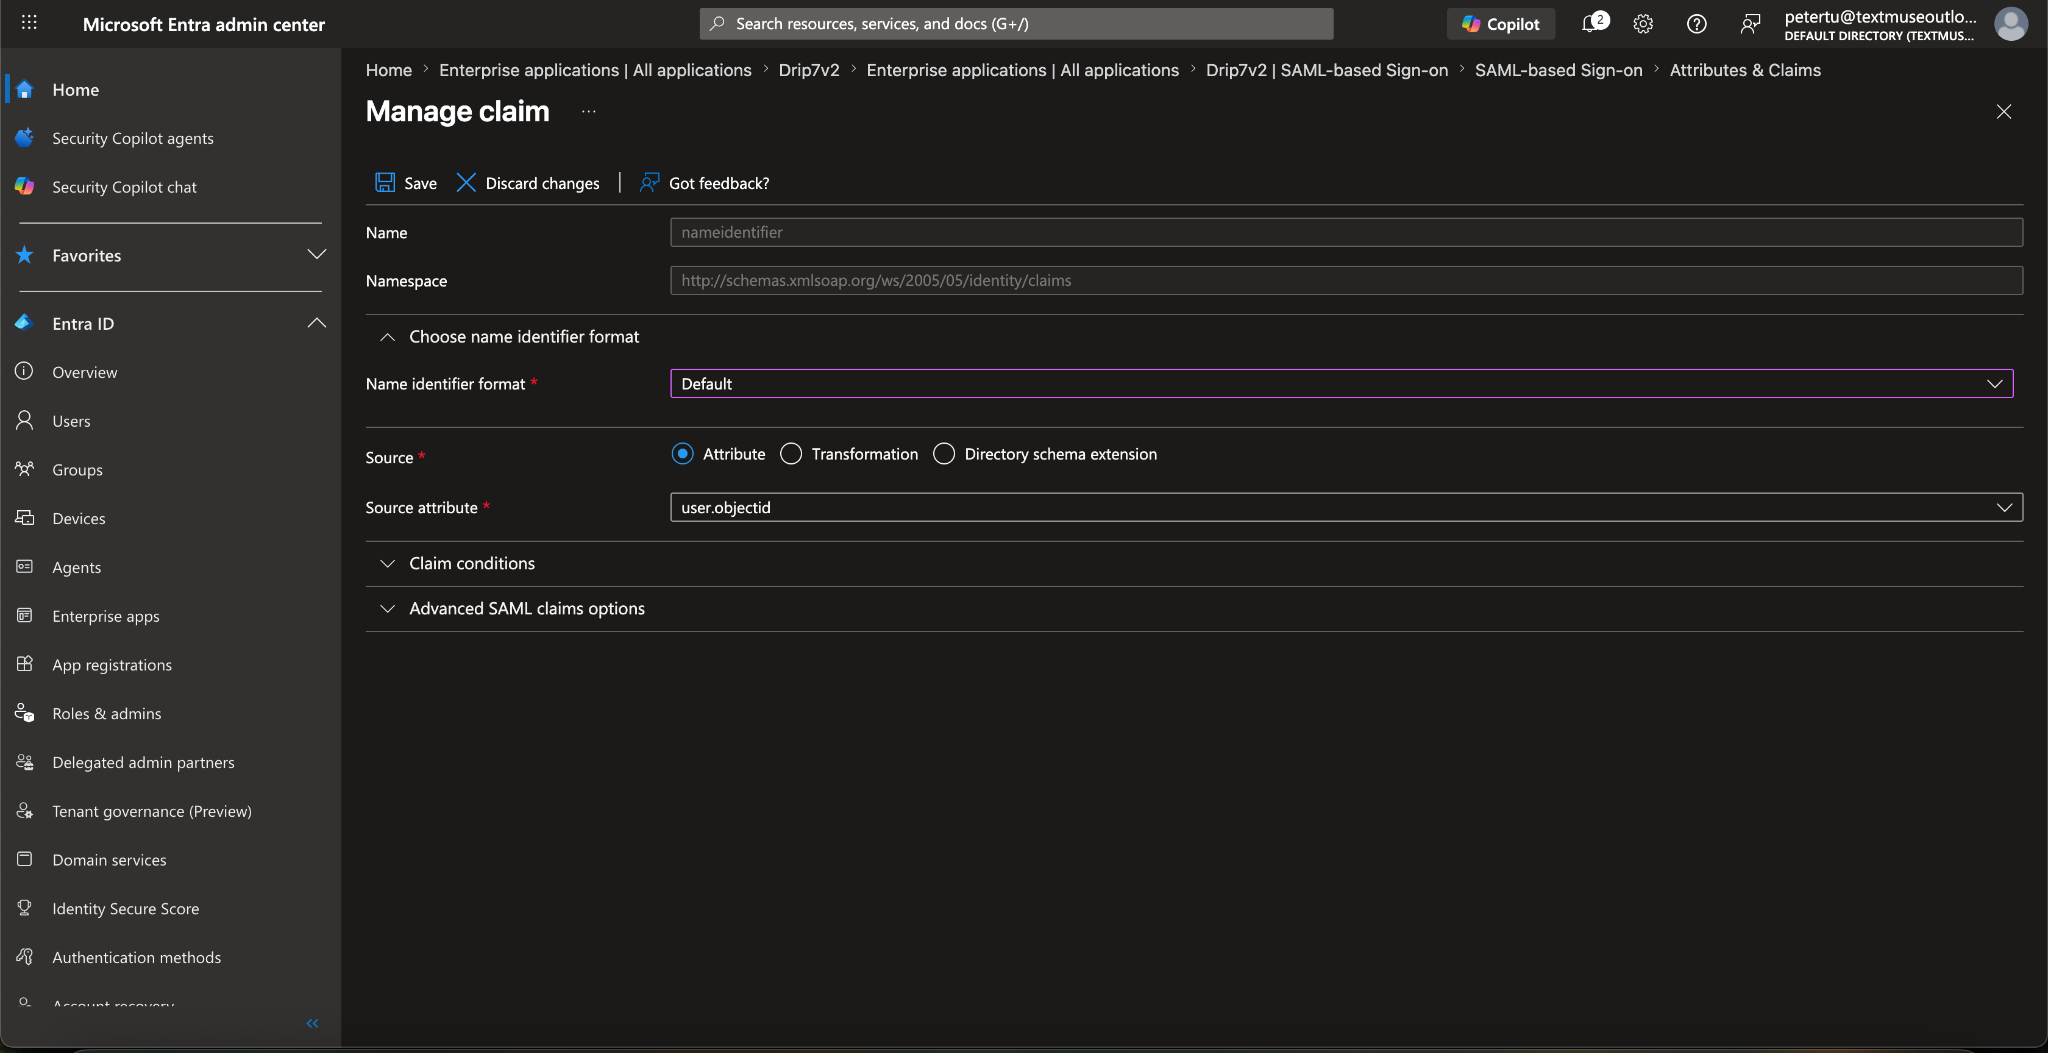
Task: Open the SAML-based Sign-on breadcrumb
Action: tap(1558, 70)
